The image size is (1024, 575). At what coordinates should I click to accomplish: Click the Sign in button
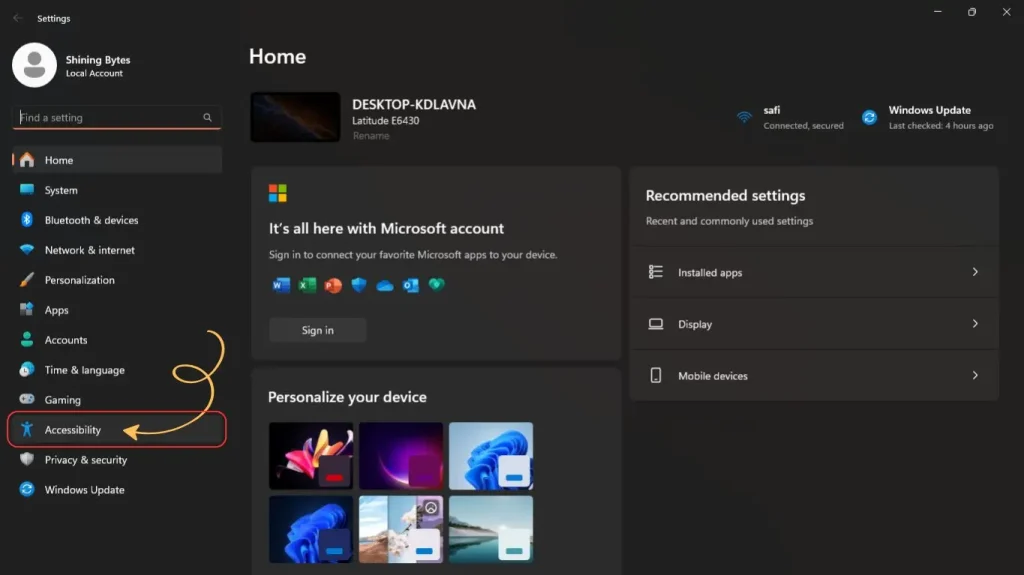point(318,330)
